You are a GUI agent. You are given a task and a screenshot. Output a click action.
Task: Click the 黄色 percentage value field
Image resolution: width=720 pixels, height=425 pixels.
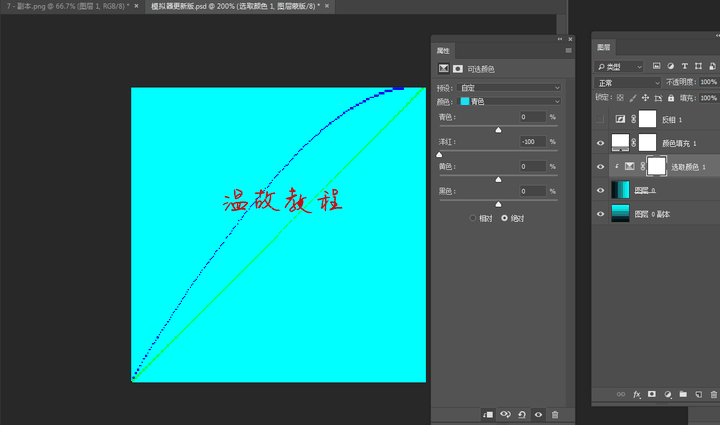click(533, 166)
